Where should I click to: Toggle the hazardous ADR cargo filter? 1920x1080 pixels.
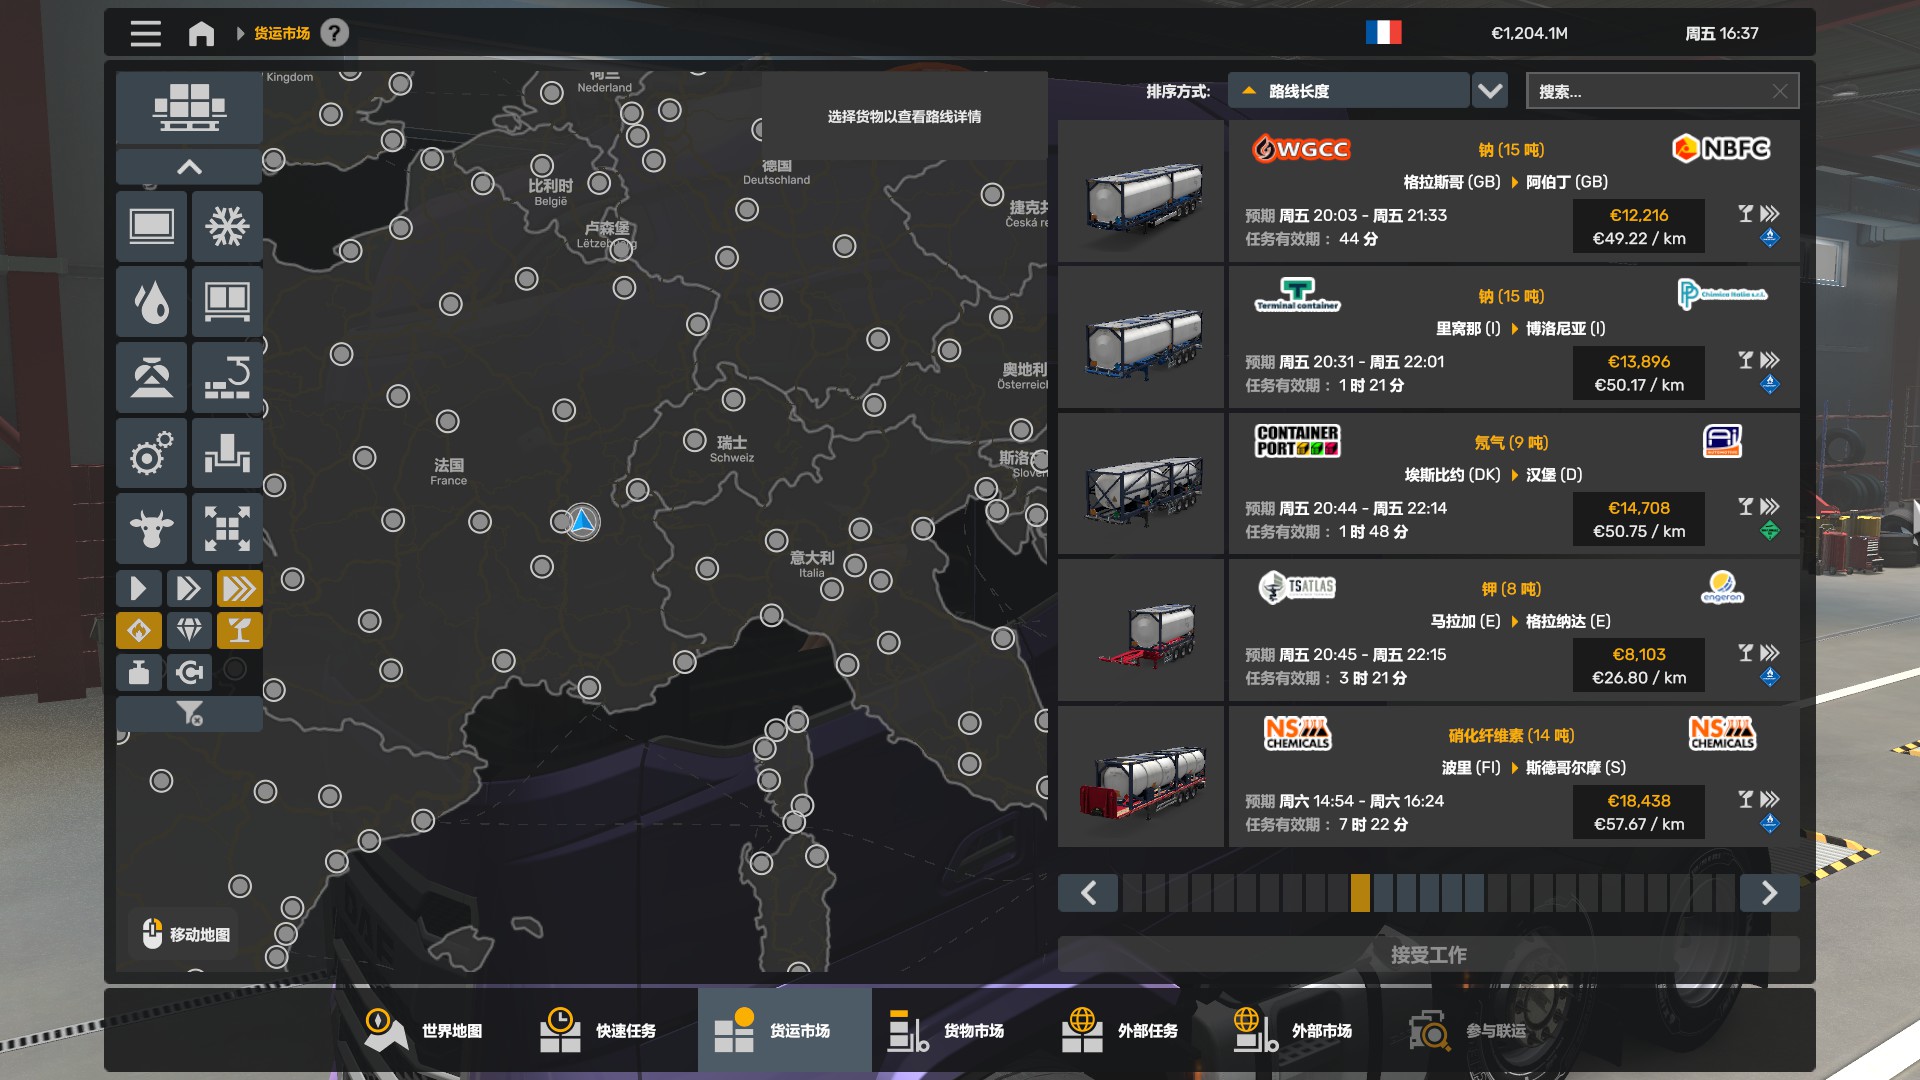(x=139, y=631)
